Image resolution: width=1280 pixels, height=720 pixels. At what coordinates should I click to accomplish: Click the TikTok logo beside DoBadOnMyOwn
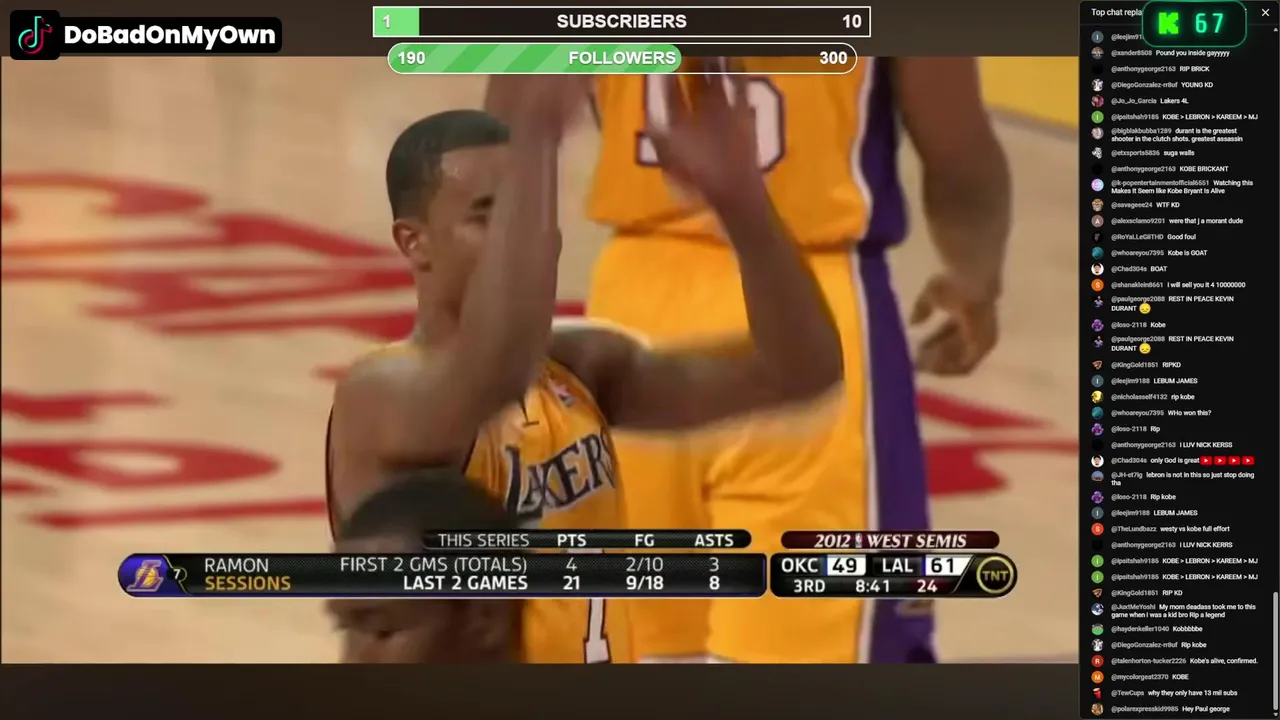[35, 35]
